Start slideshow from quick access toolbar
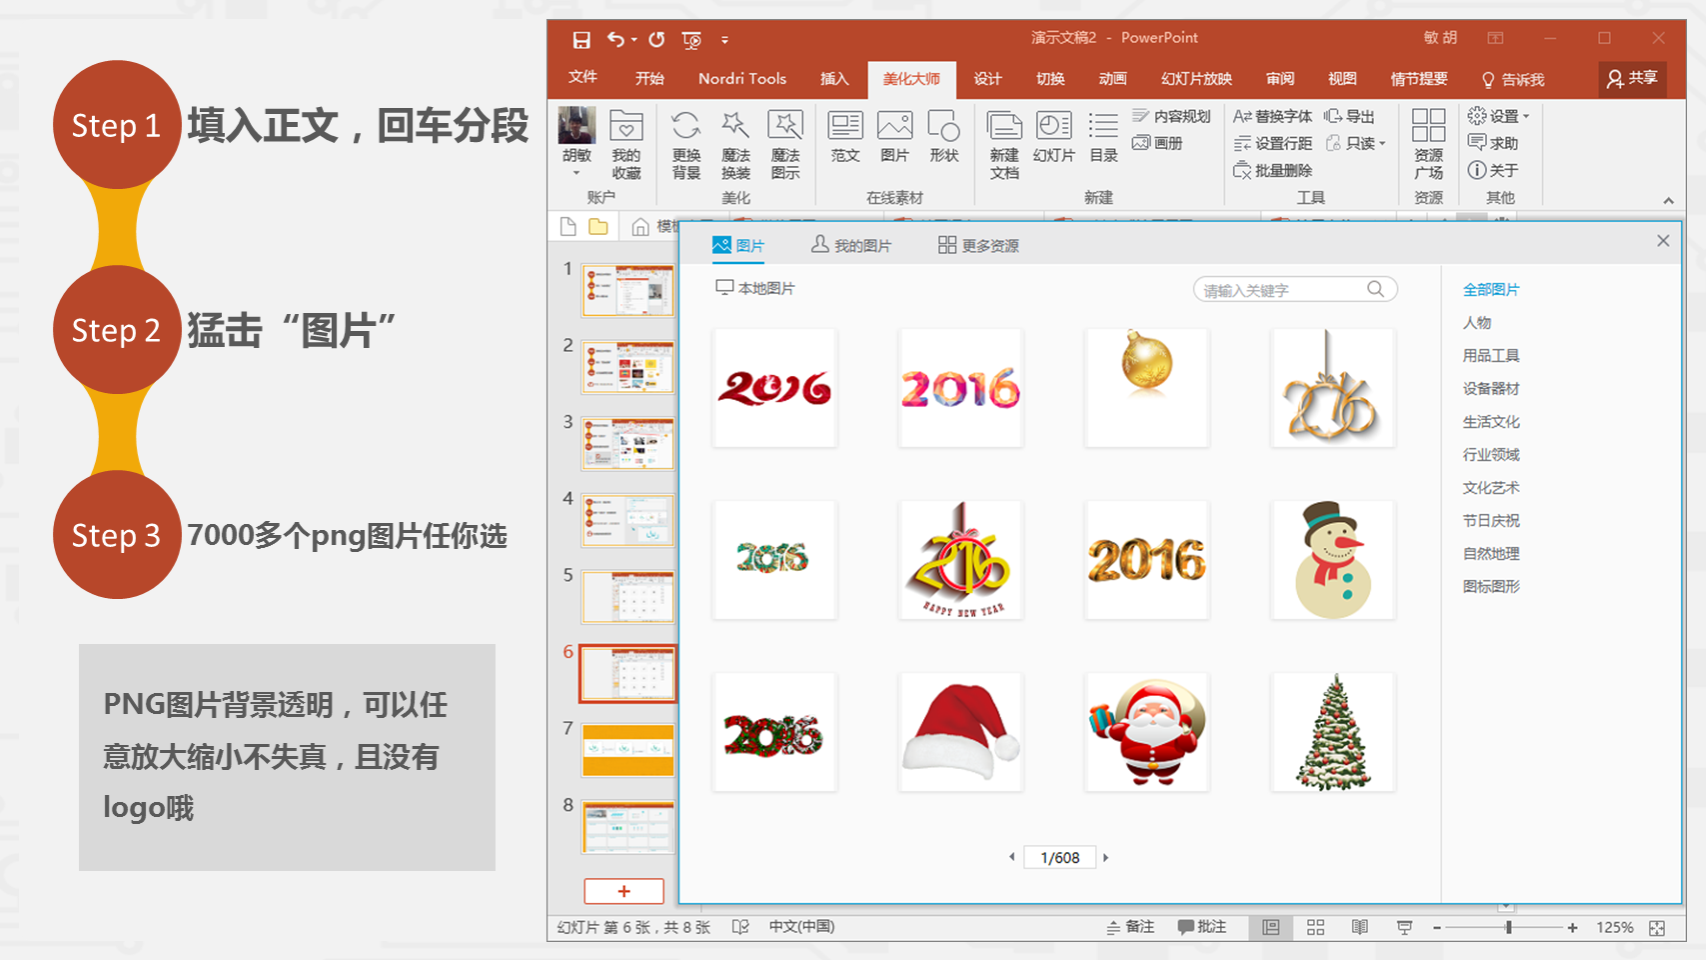 [x=691, y=40]
